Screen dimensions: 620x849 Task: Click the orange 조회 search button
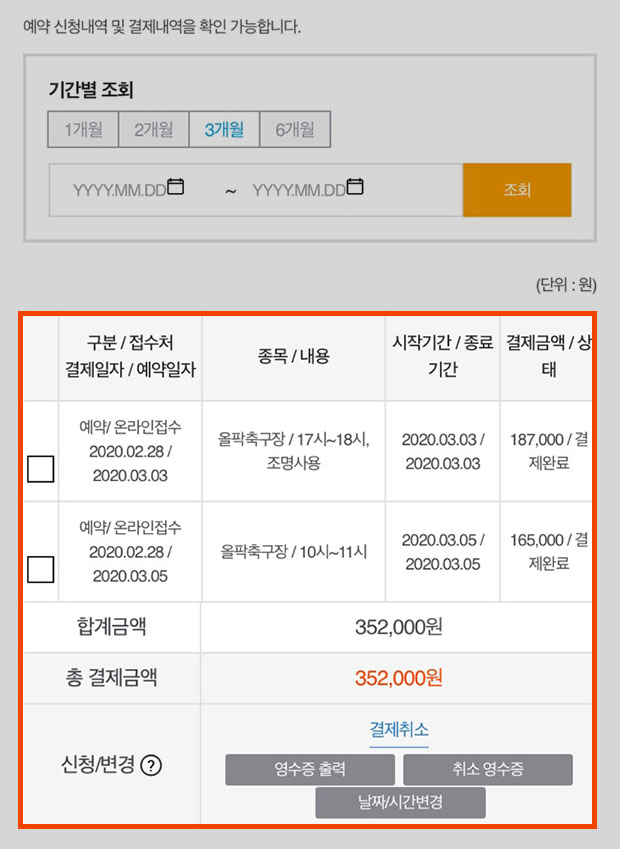tap(517, 190)
